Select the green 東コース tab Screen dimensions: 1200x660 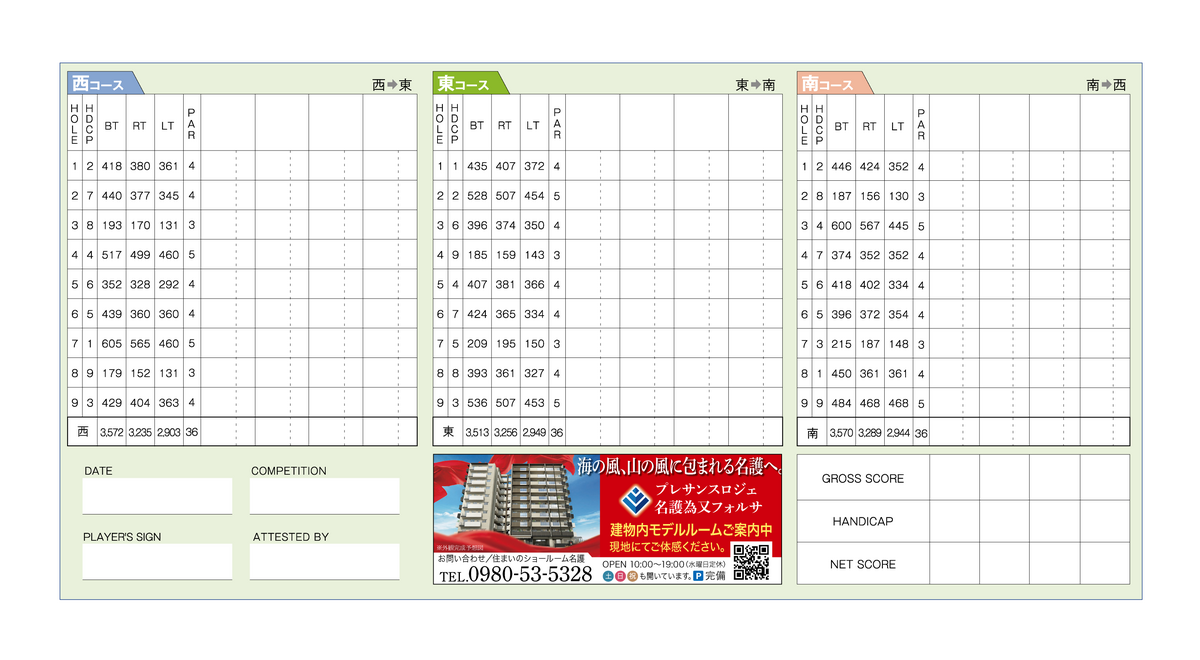[469, 84]
